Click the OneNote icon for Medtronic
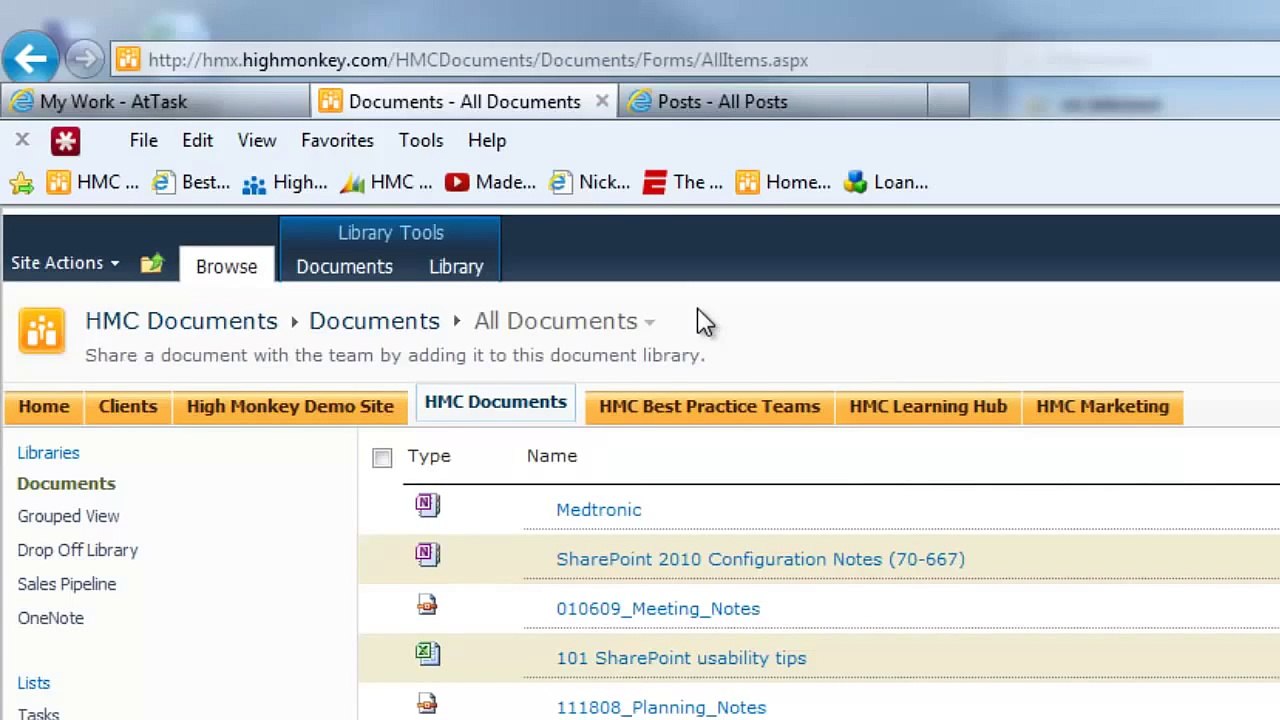Screen dimensions: 1280x720 427,505
